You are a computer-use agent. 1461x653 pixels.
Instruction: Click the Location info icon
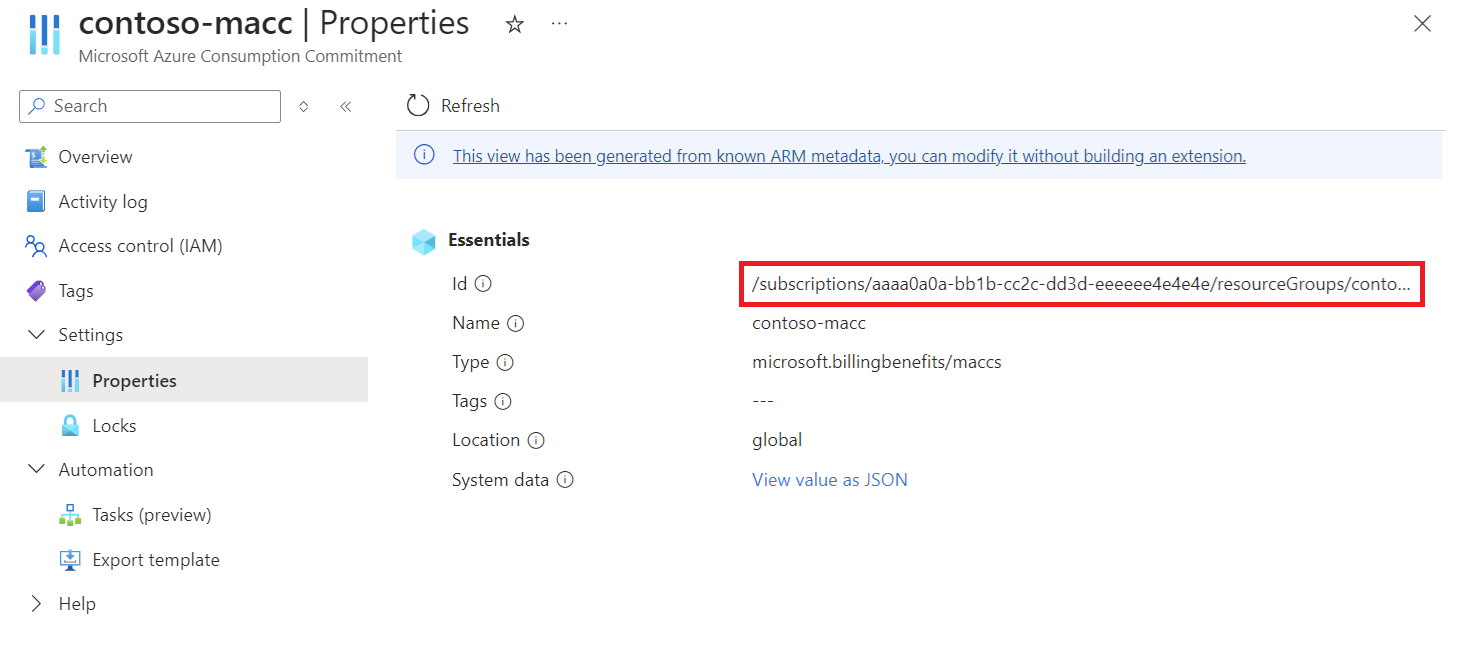[x=536, y=440]
